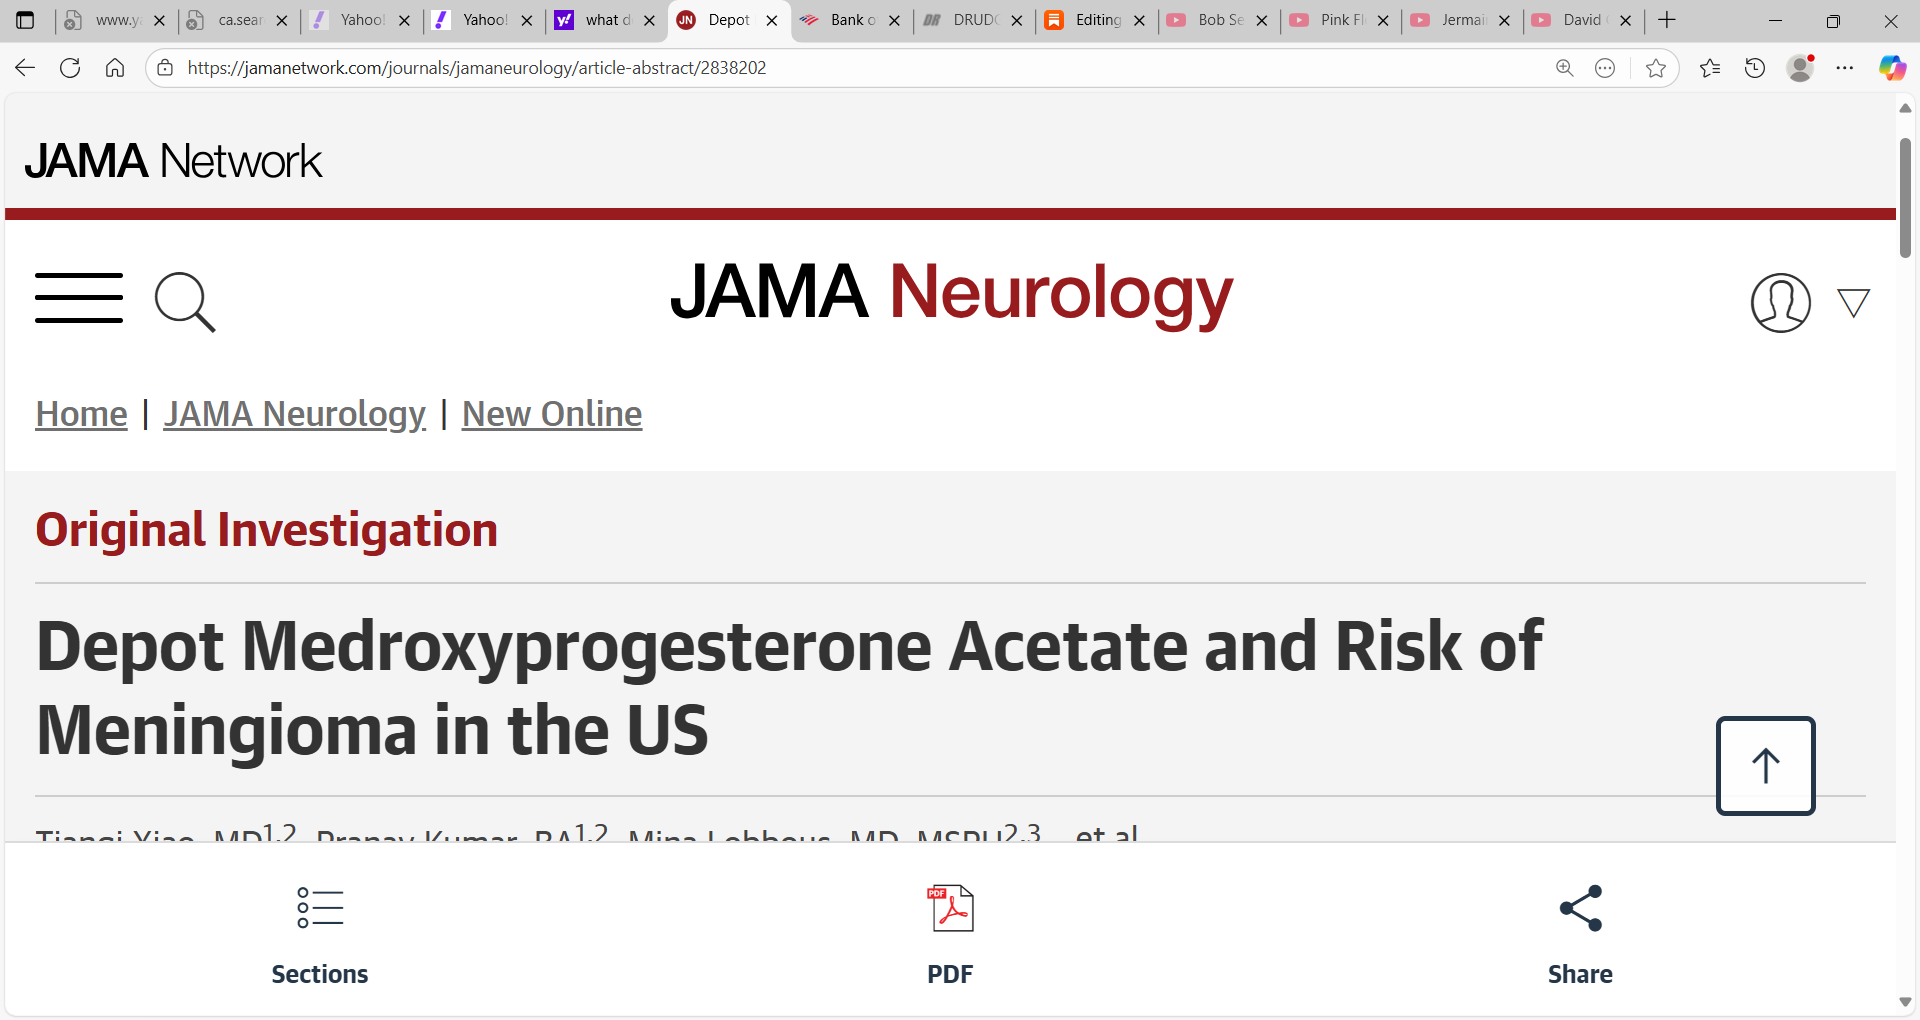Open the favorites list
The height and width of the screenshot is (1020, 1920).
(x=1710, y=68)
